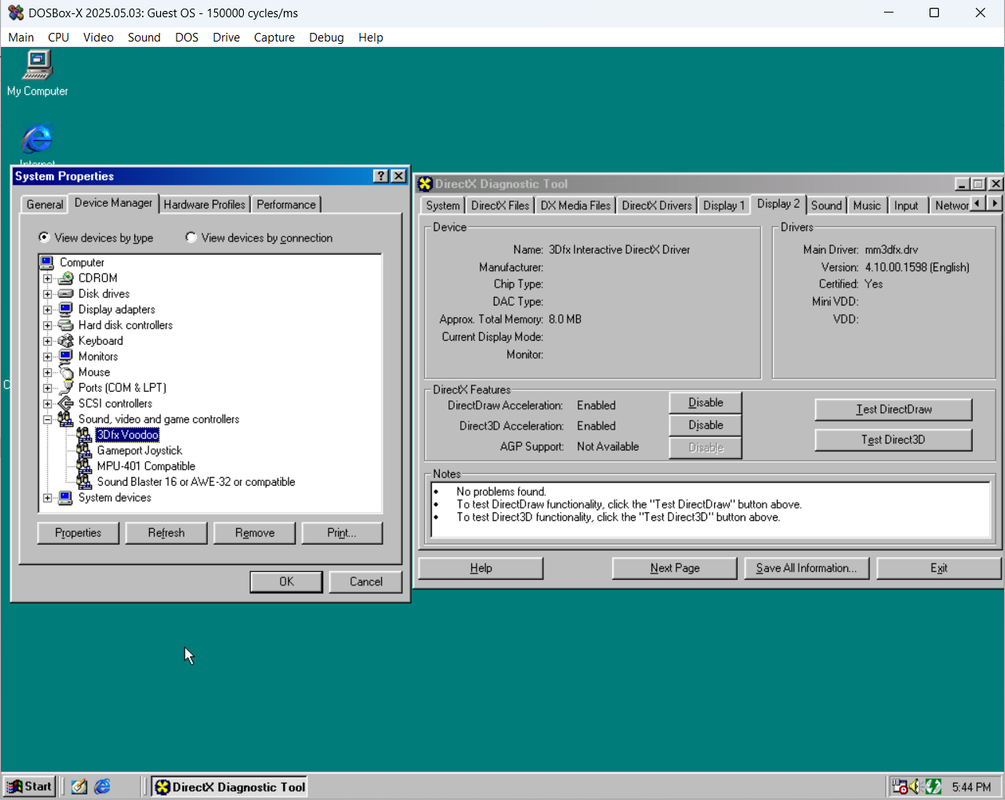Select the Keyboard device icon
This screenshot has height=800, width=1005.
pyautogui.click(x=65, y=341)
